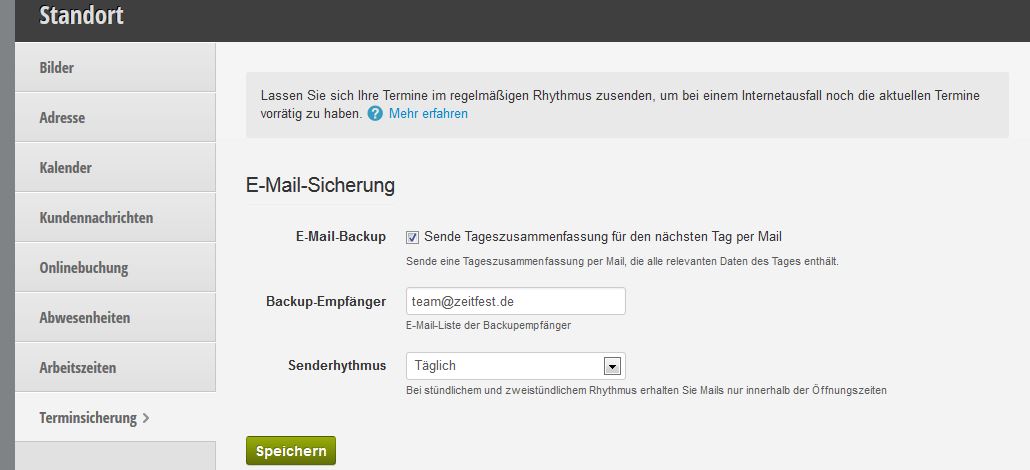The image size is (1030, 470).
Task: Click the E-Mail-Sicherung section heading
Action: [320, 185]
